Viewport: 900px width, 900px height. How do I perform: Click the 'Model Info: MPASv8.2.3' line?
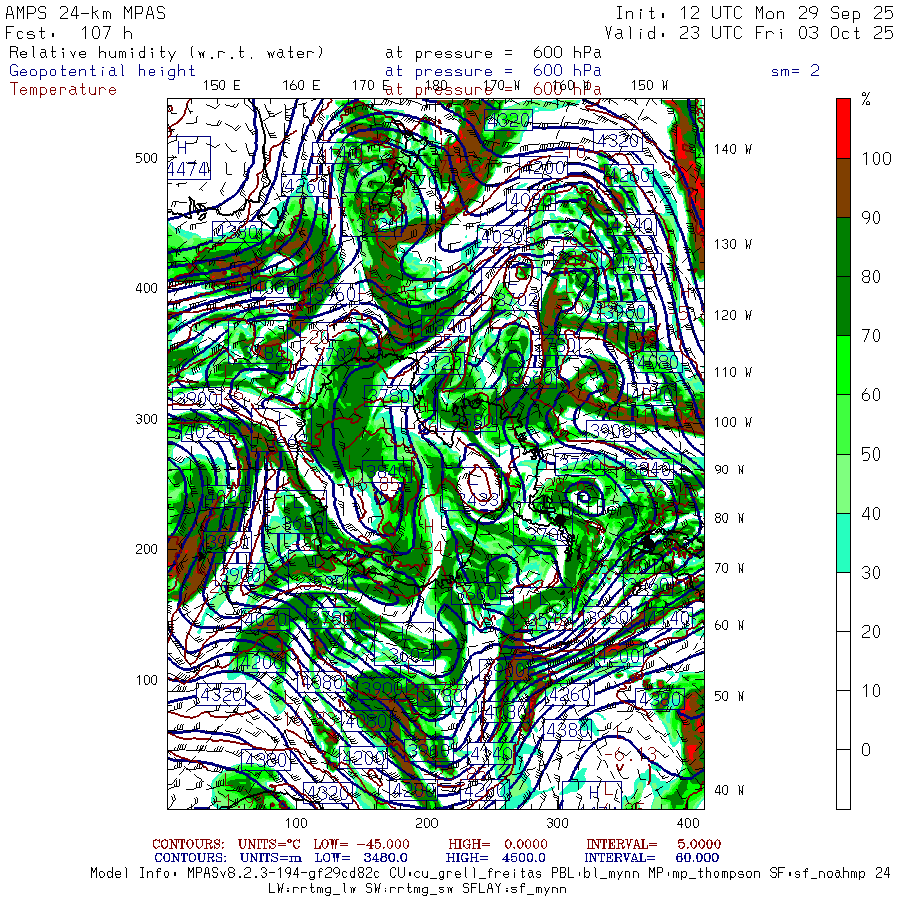pos(490,874)
